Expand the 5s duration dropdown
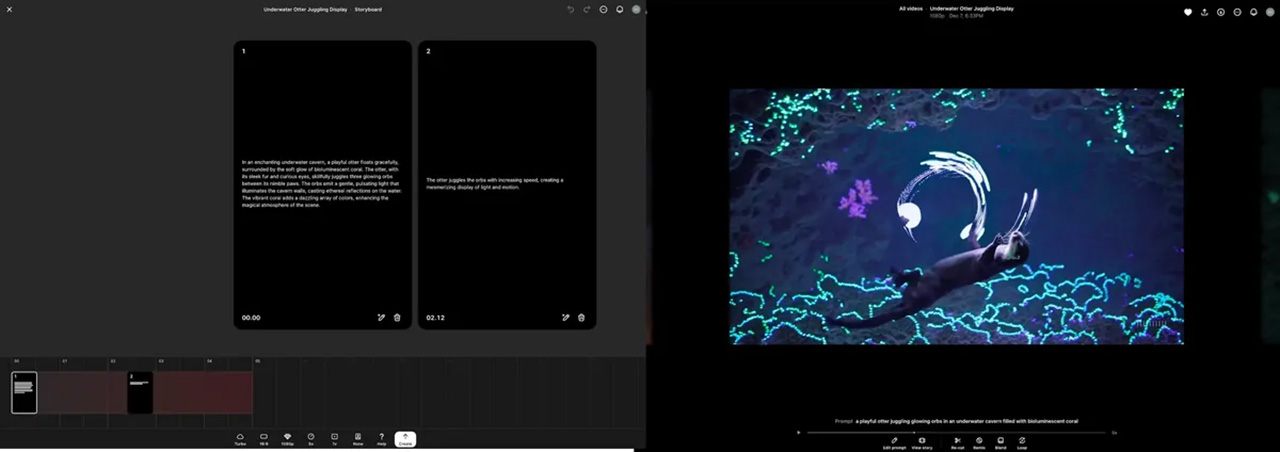The height and width of the screenshot is (452, 1280). point(311,438)
